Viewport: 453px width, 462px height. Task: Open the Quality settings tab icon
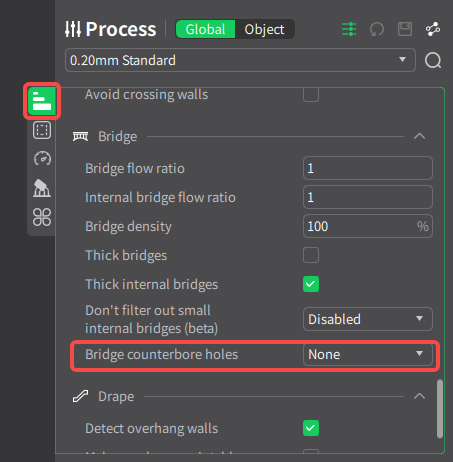(x=42, y=101)
